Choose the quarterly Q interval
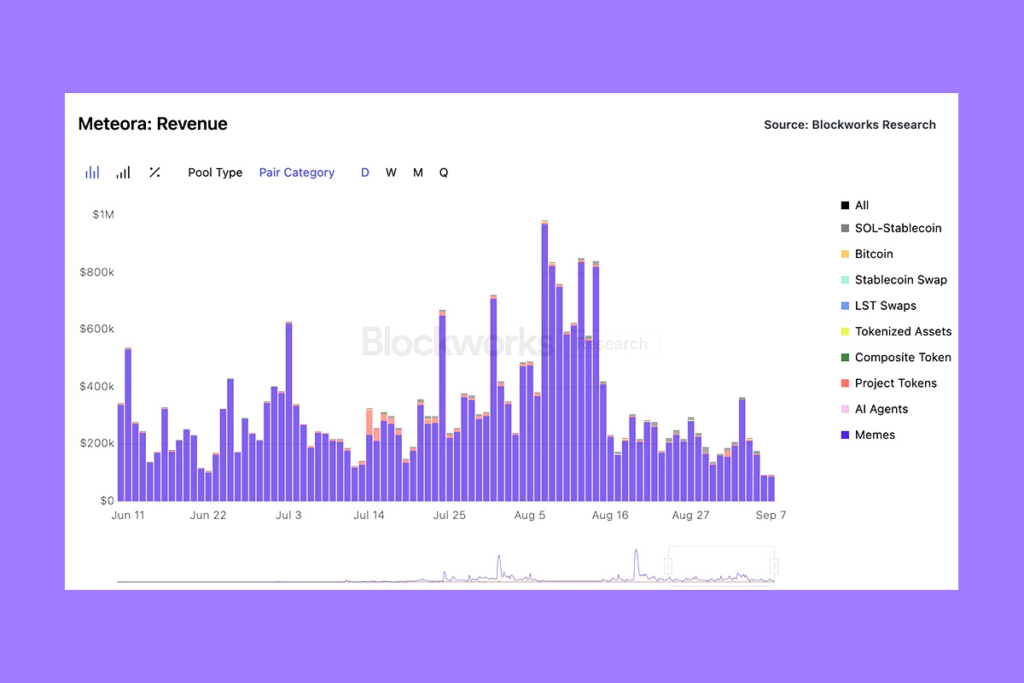The height and width of the screenshot is (683, 1024). click(x=443, y=172)
